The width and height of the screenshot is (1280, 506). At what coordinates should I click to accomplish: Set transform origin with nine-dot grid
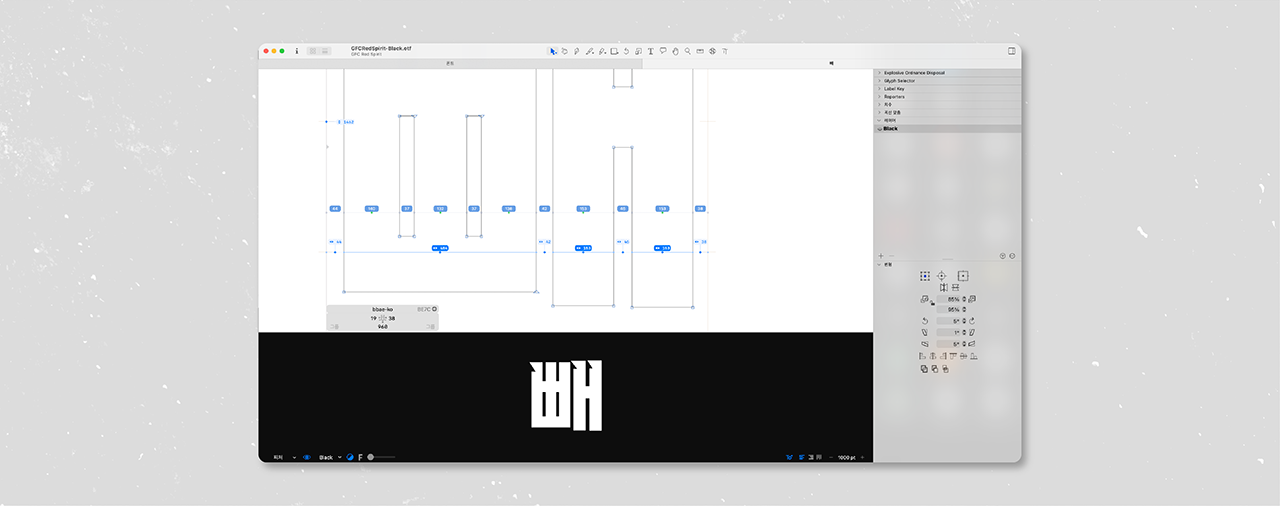tap(925, 276)
